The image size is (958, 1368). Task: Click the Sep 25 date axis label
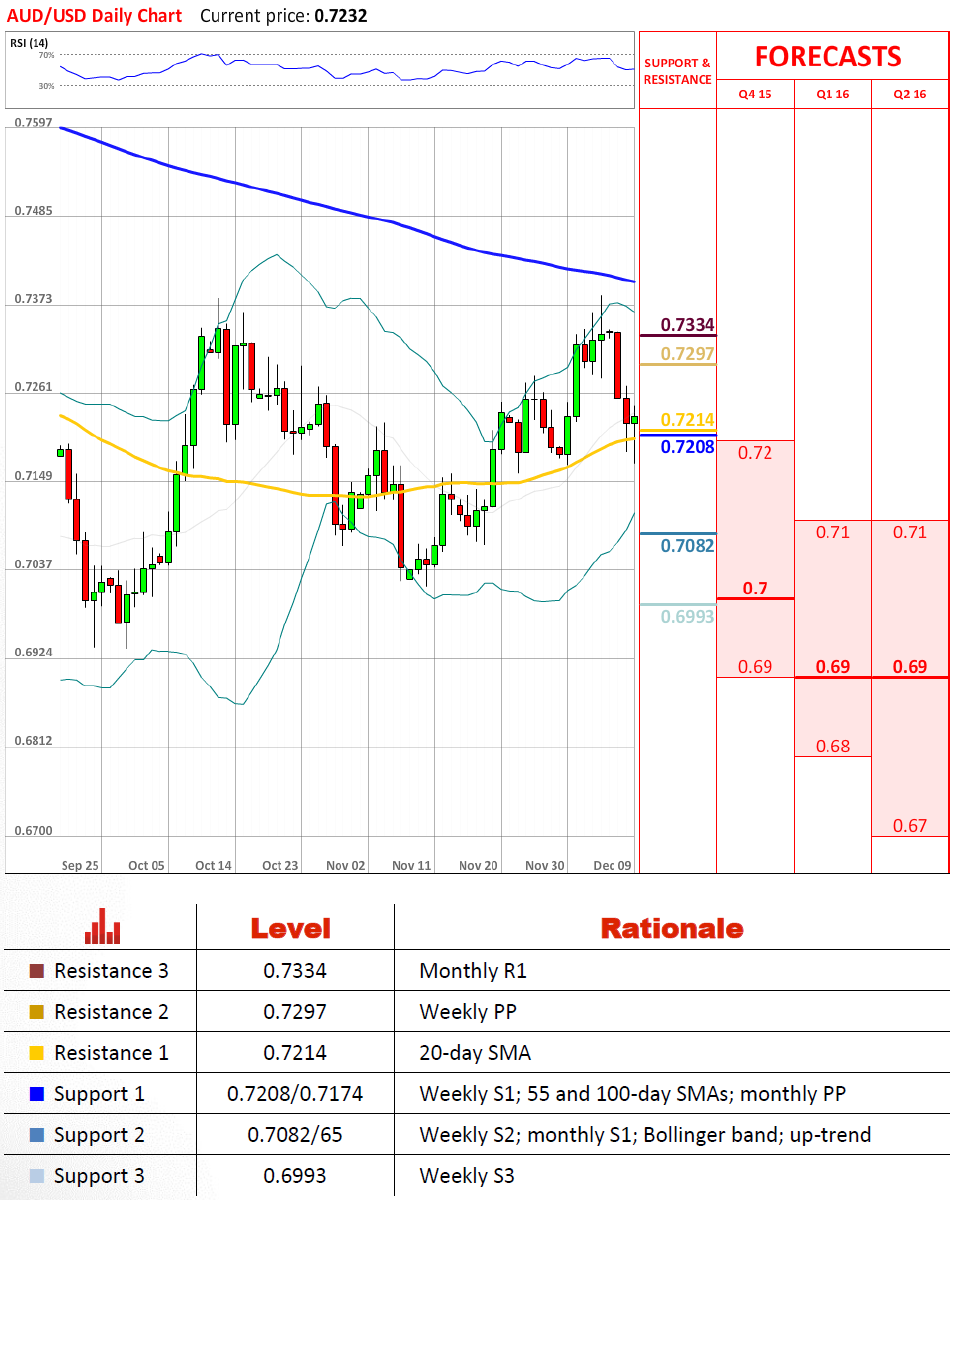coord(80,866)
